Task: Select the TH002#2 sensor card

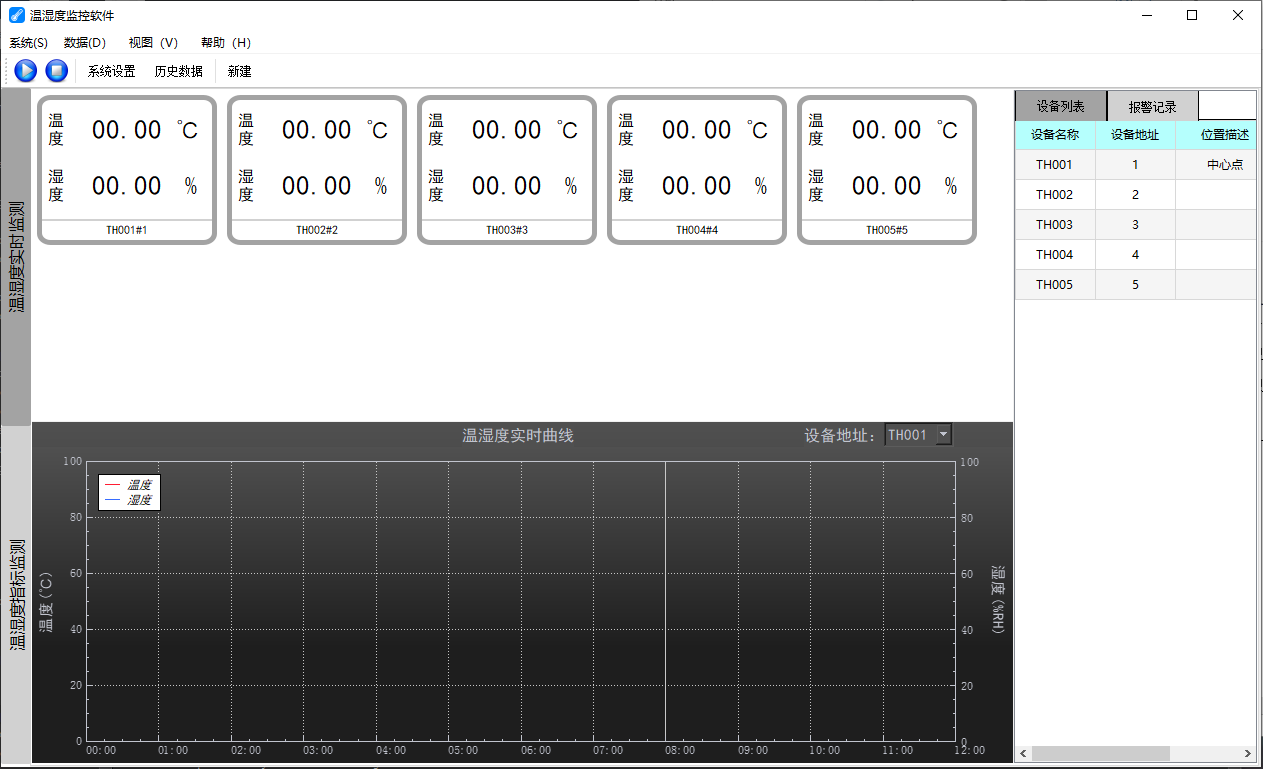Action: pos(316,170)
